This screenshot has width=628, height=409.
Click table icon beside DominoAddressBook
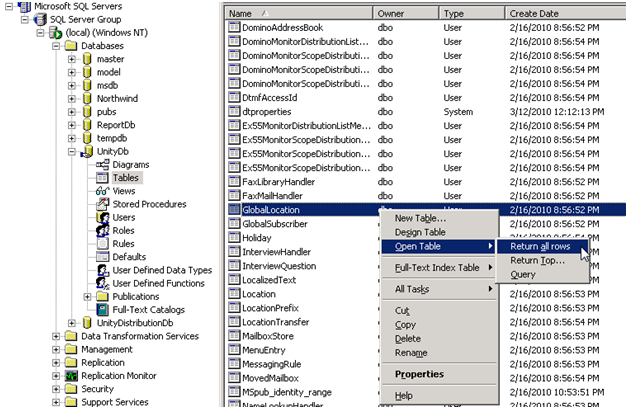tap(234, 27)
